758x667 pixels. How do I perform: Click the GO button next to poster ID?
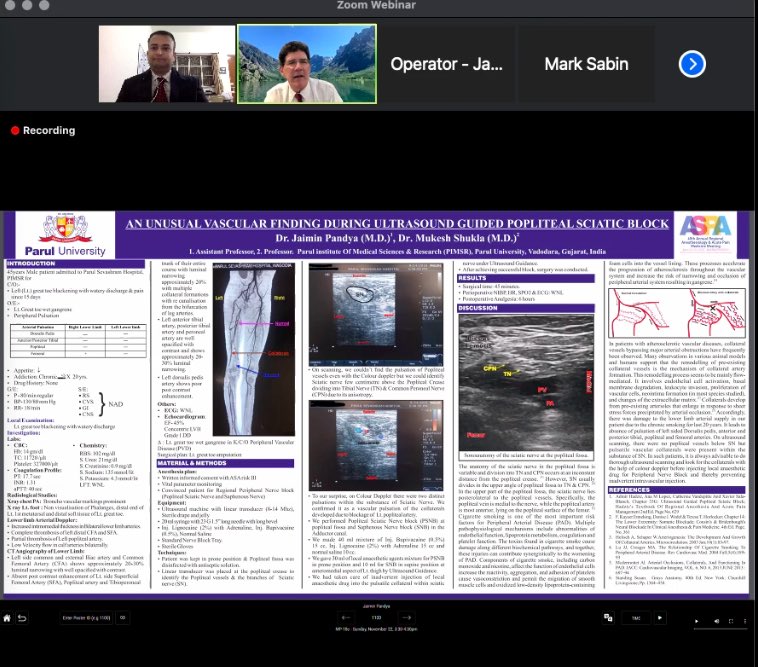123,618
